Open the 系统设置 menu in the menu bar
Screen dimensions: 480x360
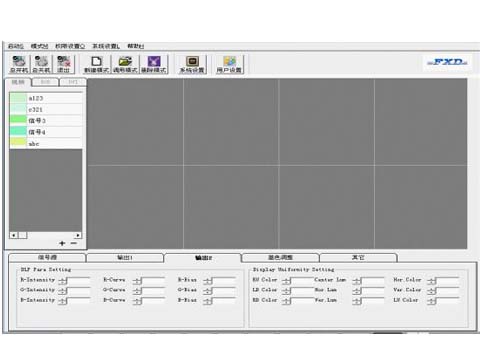(x=106, y=46)
